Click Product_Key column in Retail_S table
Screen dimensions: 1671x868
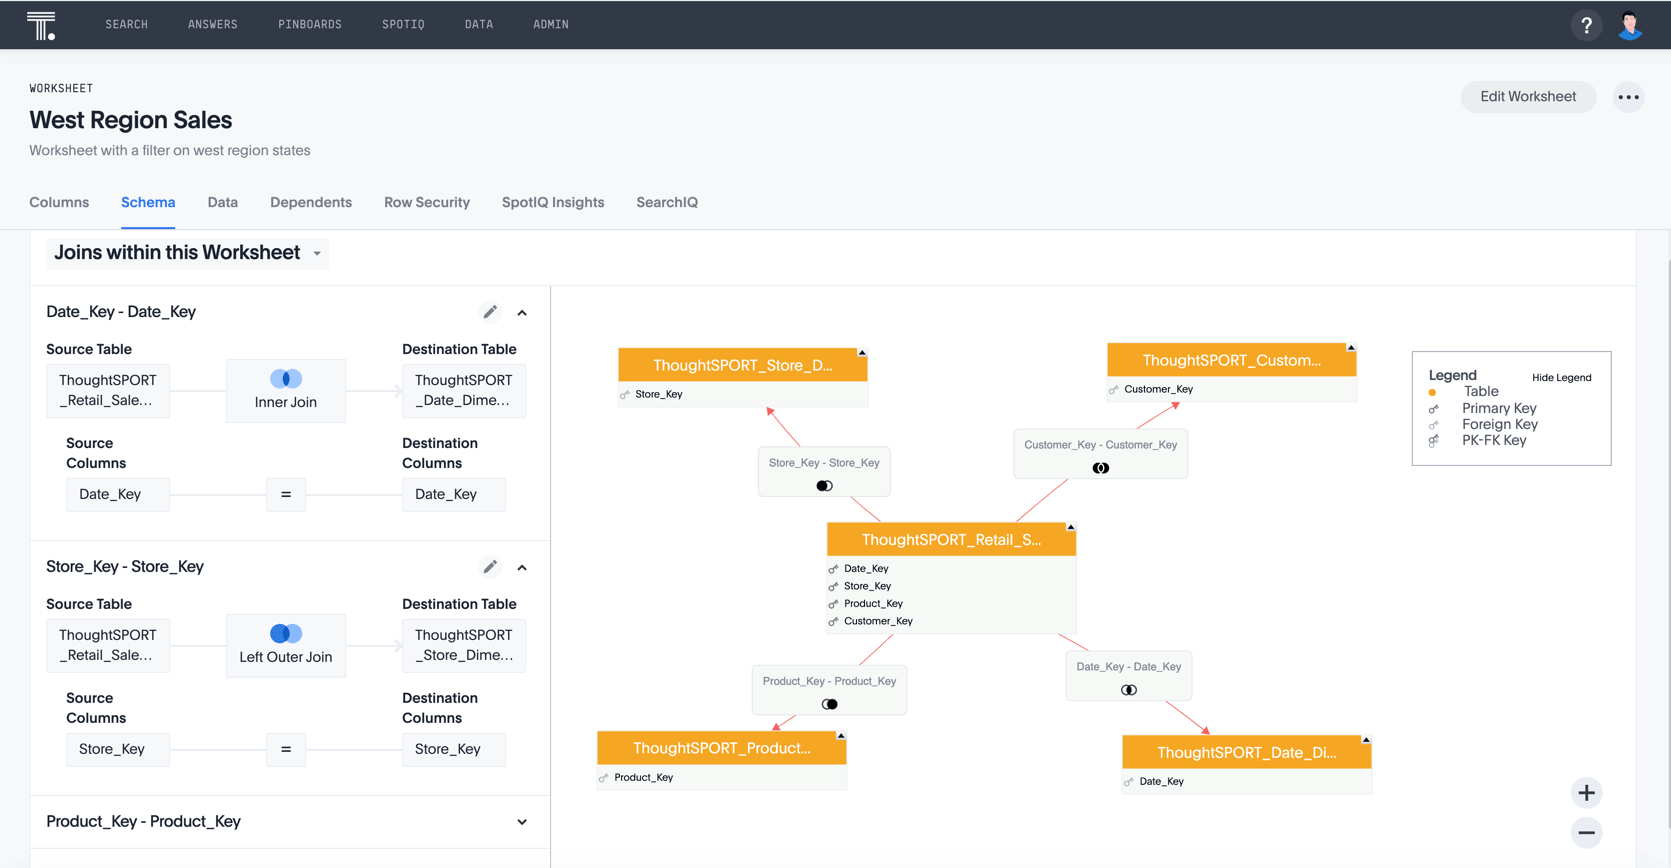pyautogui.click(x=873, y=604)
